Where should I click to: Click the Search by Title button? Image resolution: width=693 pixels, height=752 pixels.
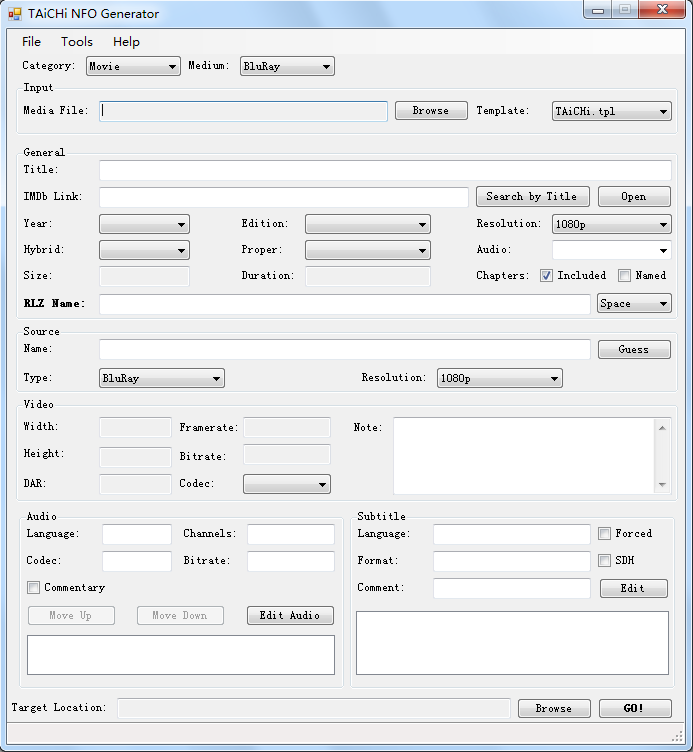pyautogui.click(x=532, y=197)
